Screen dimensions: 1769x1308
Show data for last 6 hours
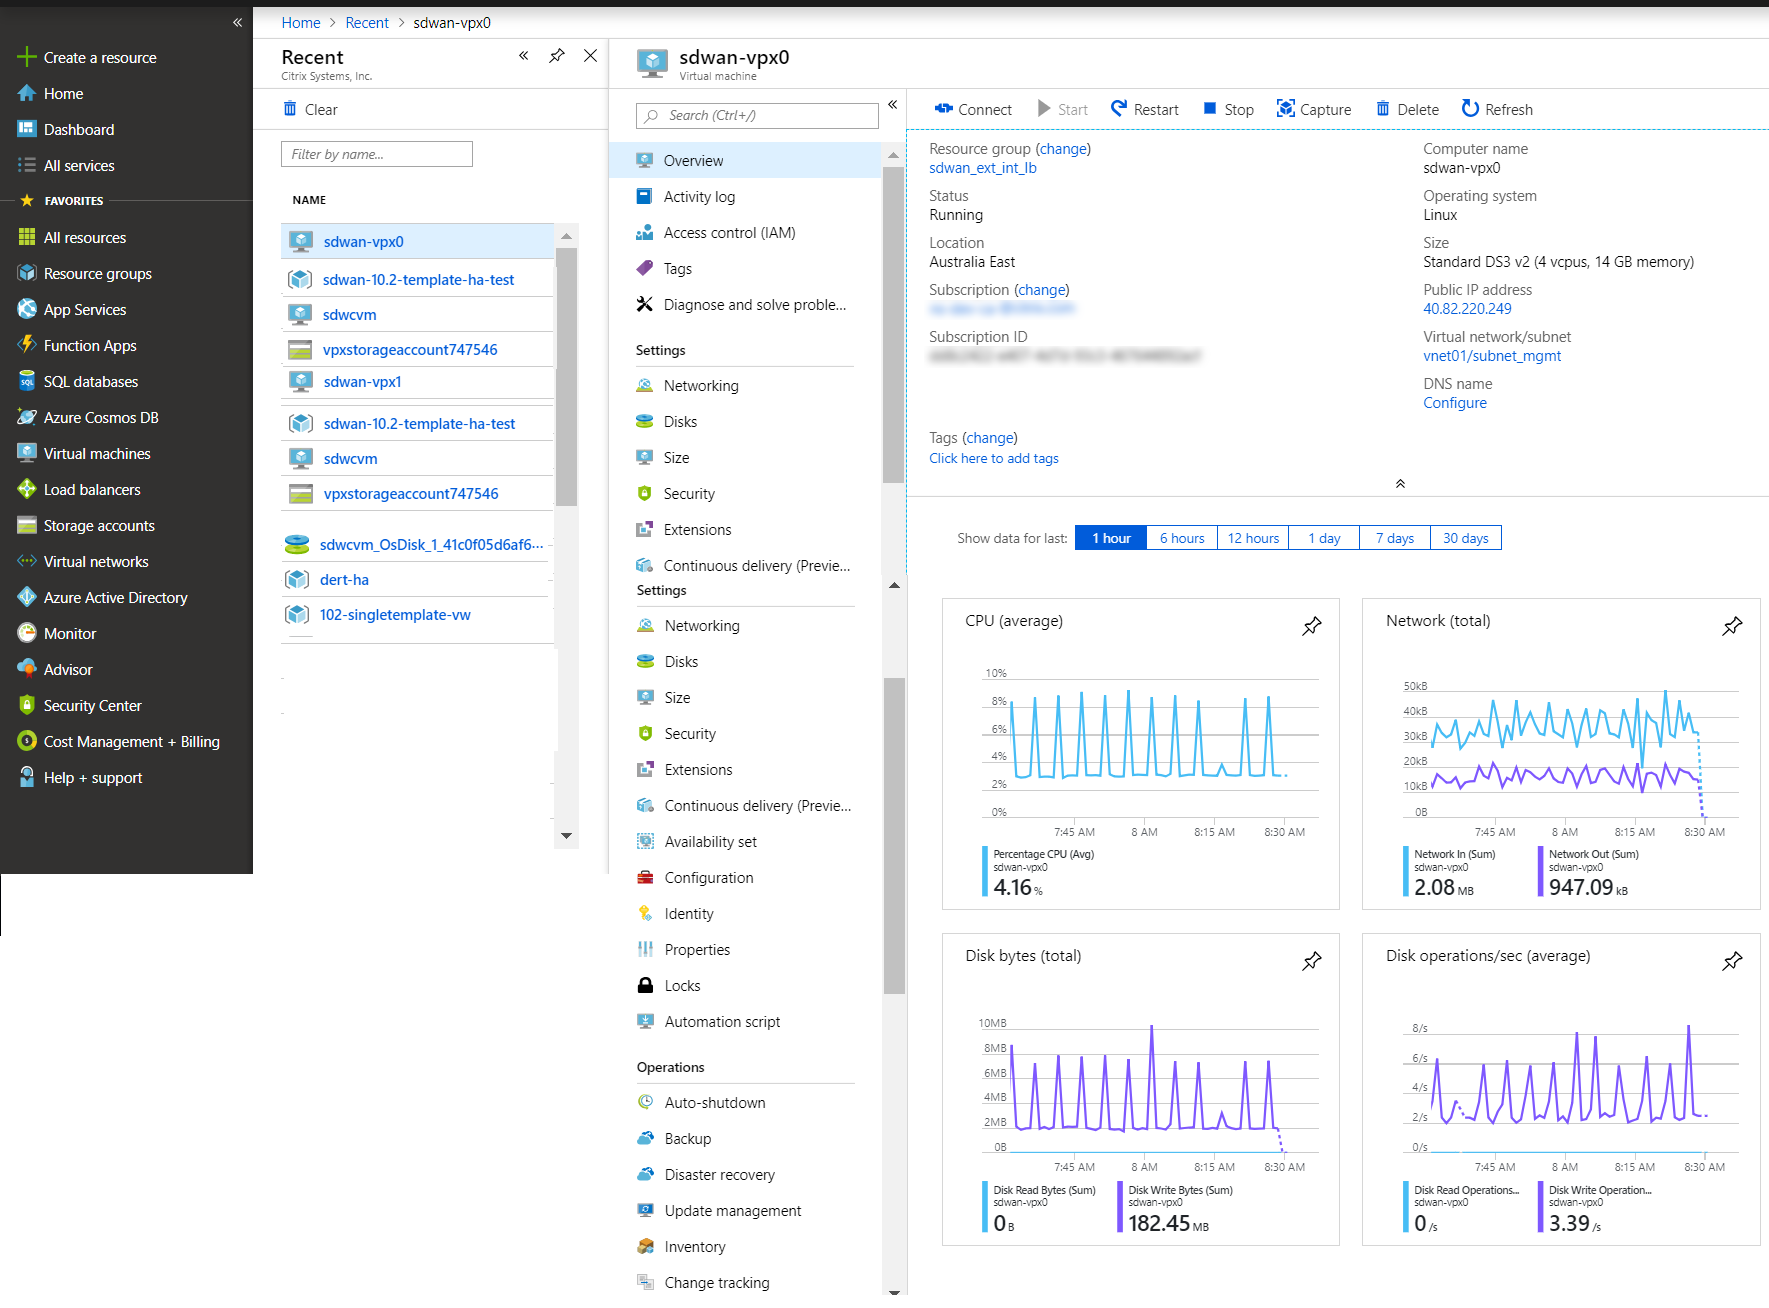tap(1182, 538)
